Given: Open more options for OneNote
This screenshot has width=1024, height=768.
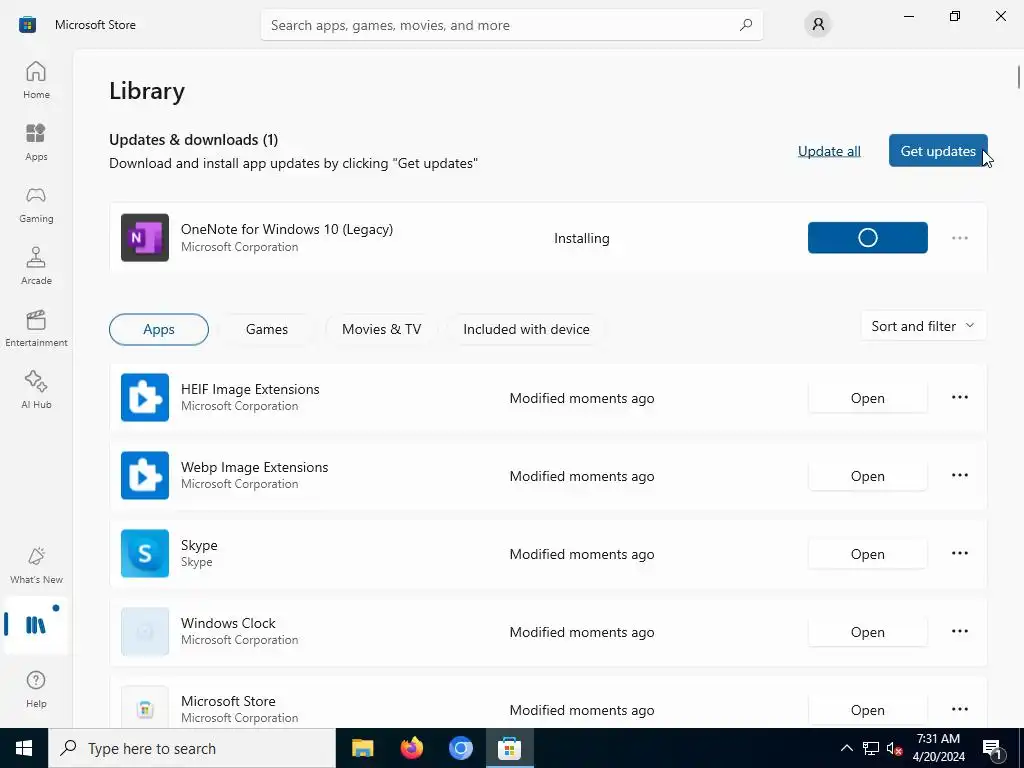Looking at the screenshot, I should [x=959, y=238].
